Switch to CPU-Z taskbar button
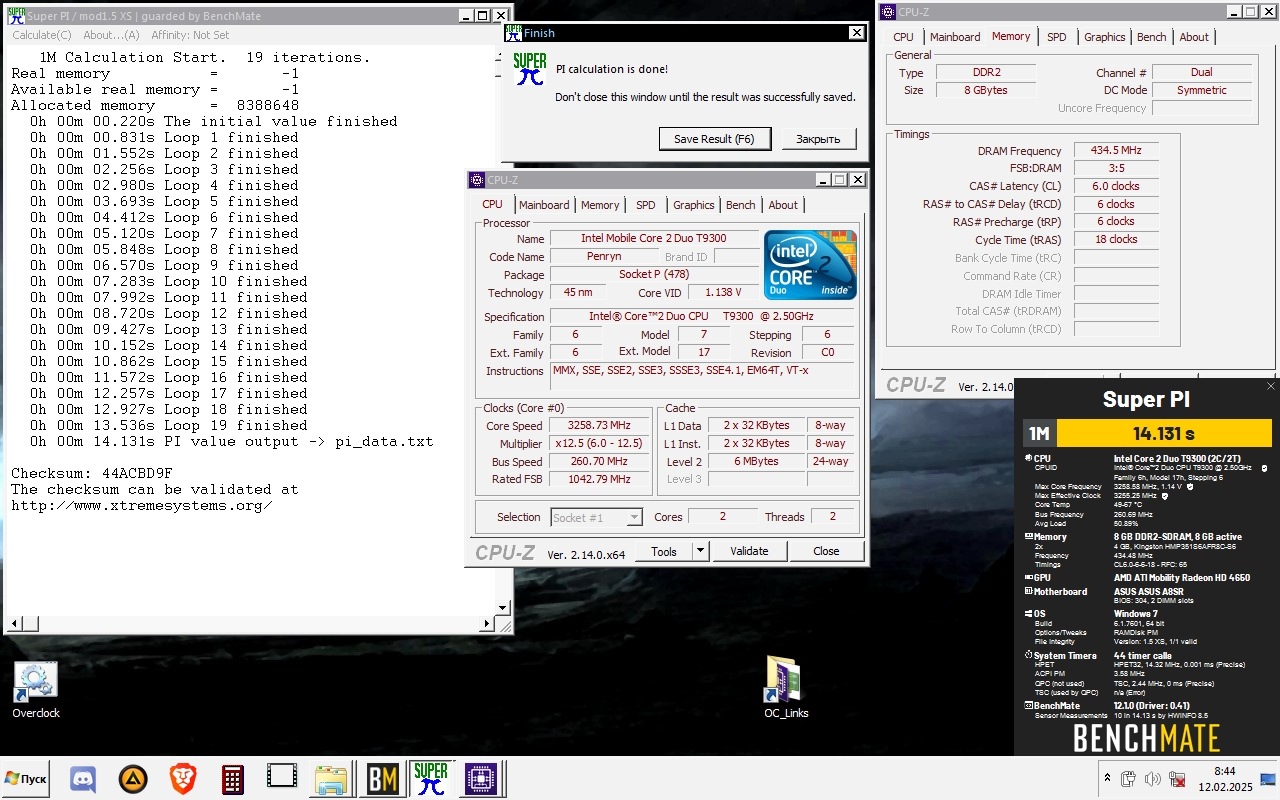The width and height of the screenshot is (1280, 800). click(x=480, y=778)
